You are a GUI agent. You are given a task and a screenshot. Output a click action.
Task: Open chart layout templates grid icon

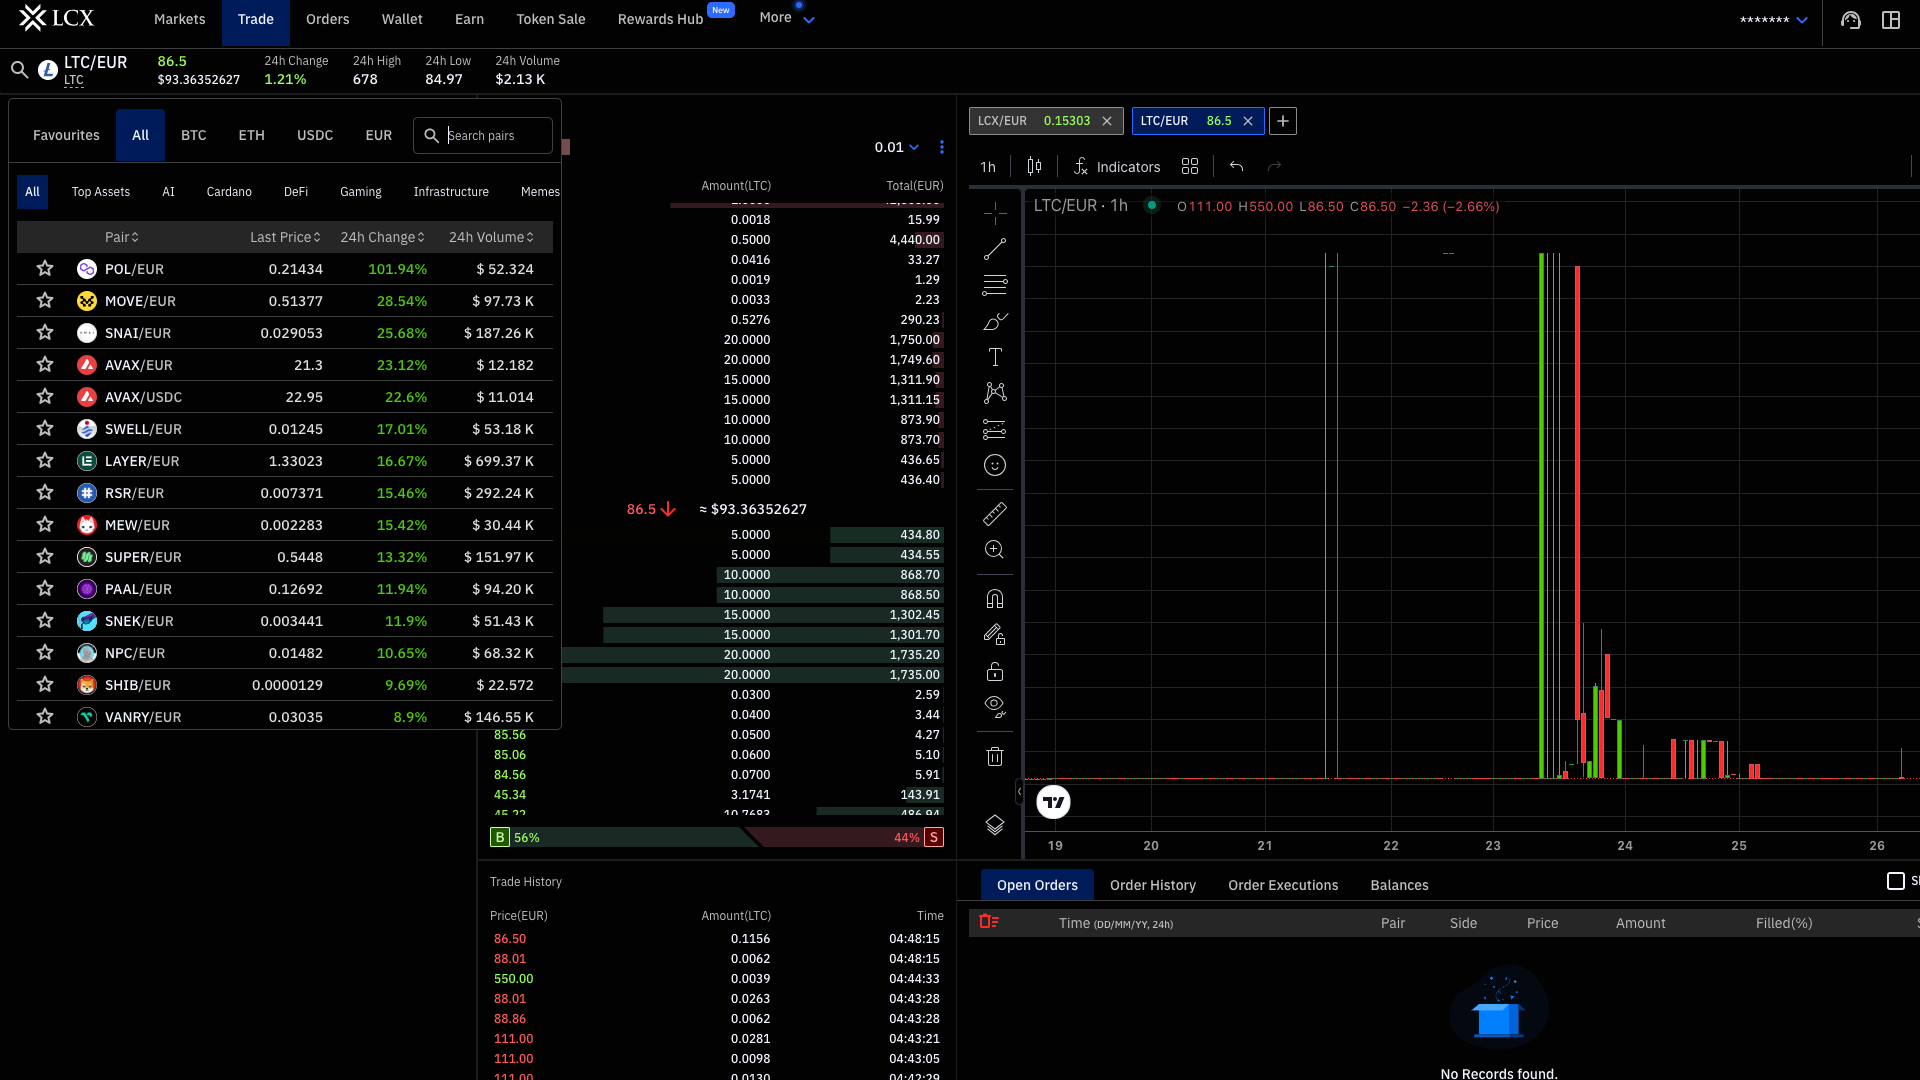pyautogui.click(x=1190, y=167)
